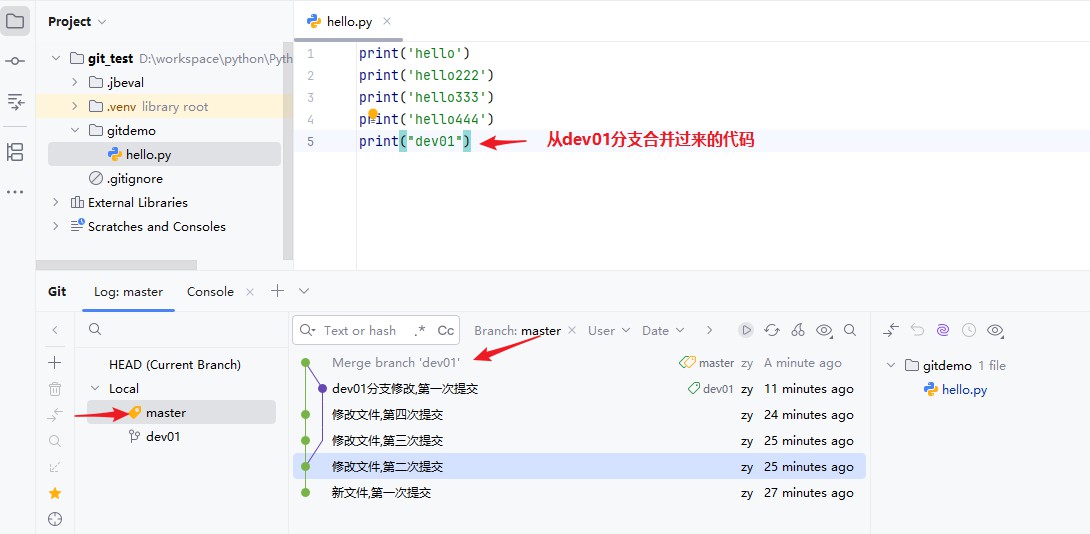Image resolution: width=1090 pixels, height=534 pixels.
Task: Close the Console tab
Action: 250,292
